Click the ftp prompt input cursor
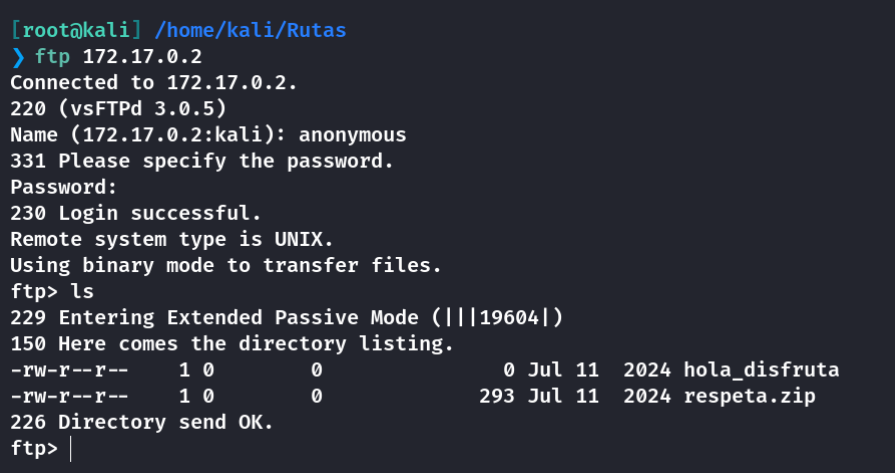The image size is (895, 473). pos(70,449)
